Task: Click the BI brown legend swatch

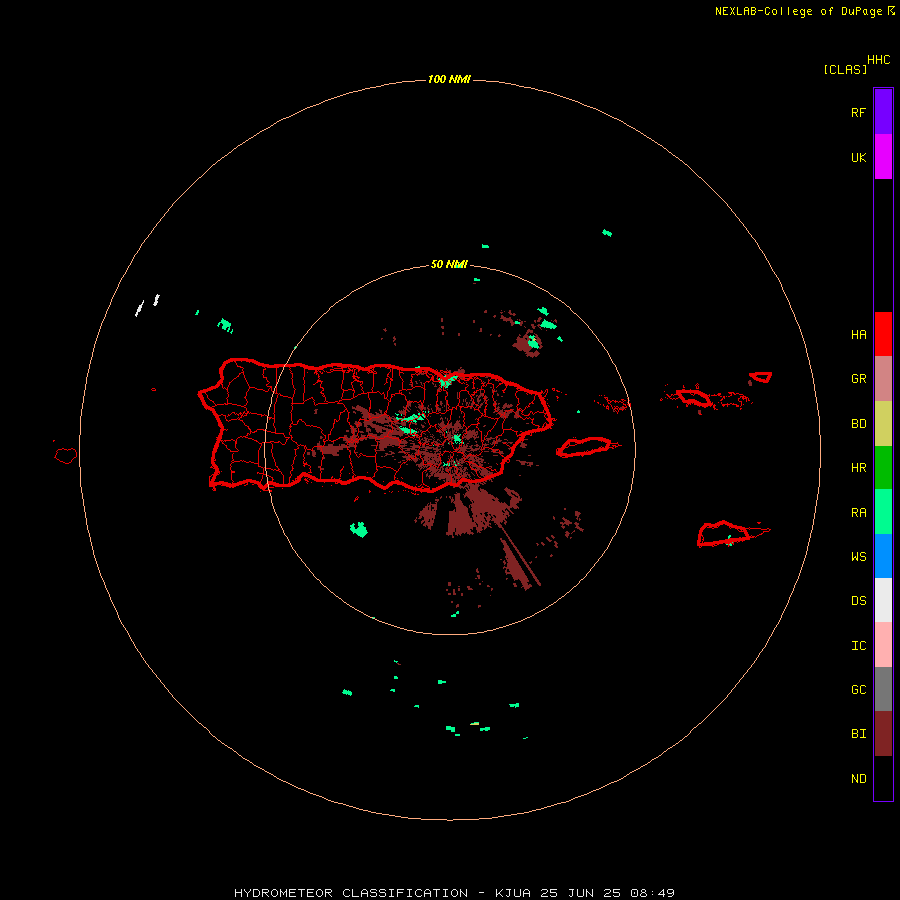Action: (883, 734)
